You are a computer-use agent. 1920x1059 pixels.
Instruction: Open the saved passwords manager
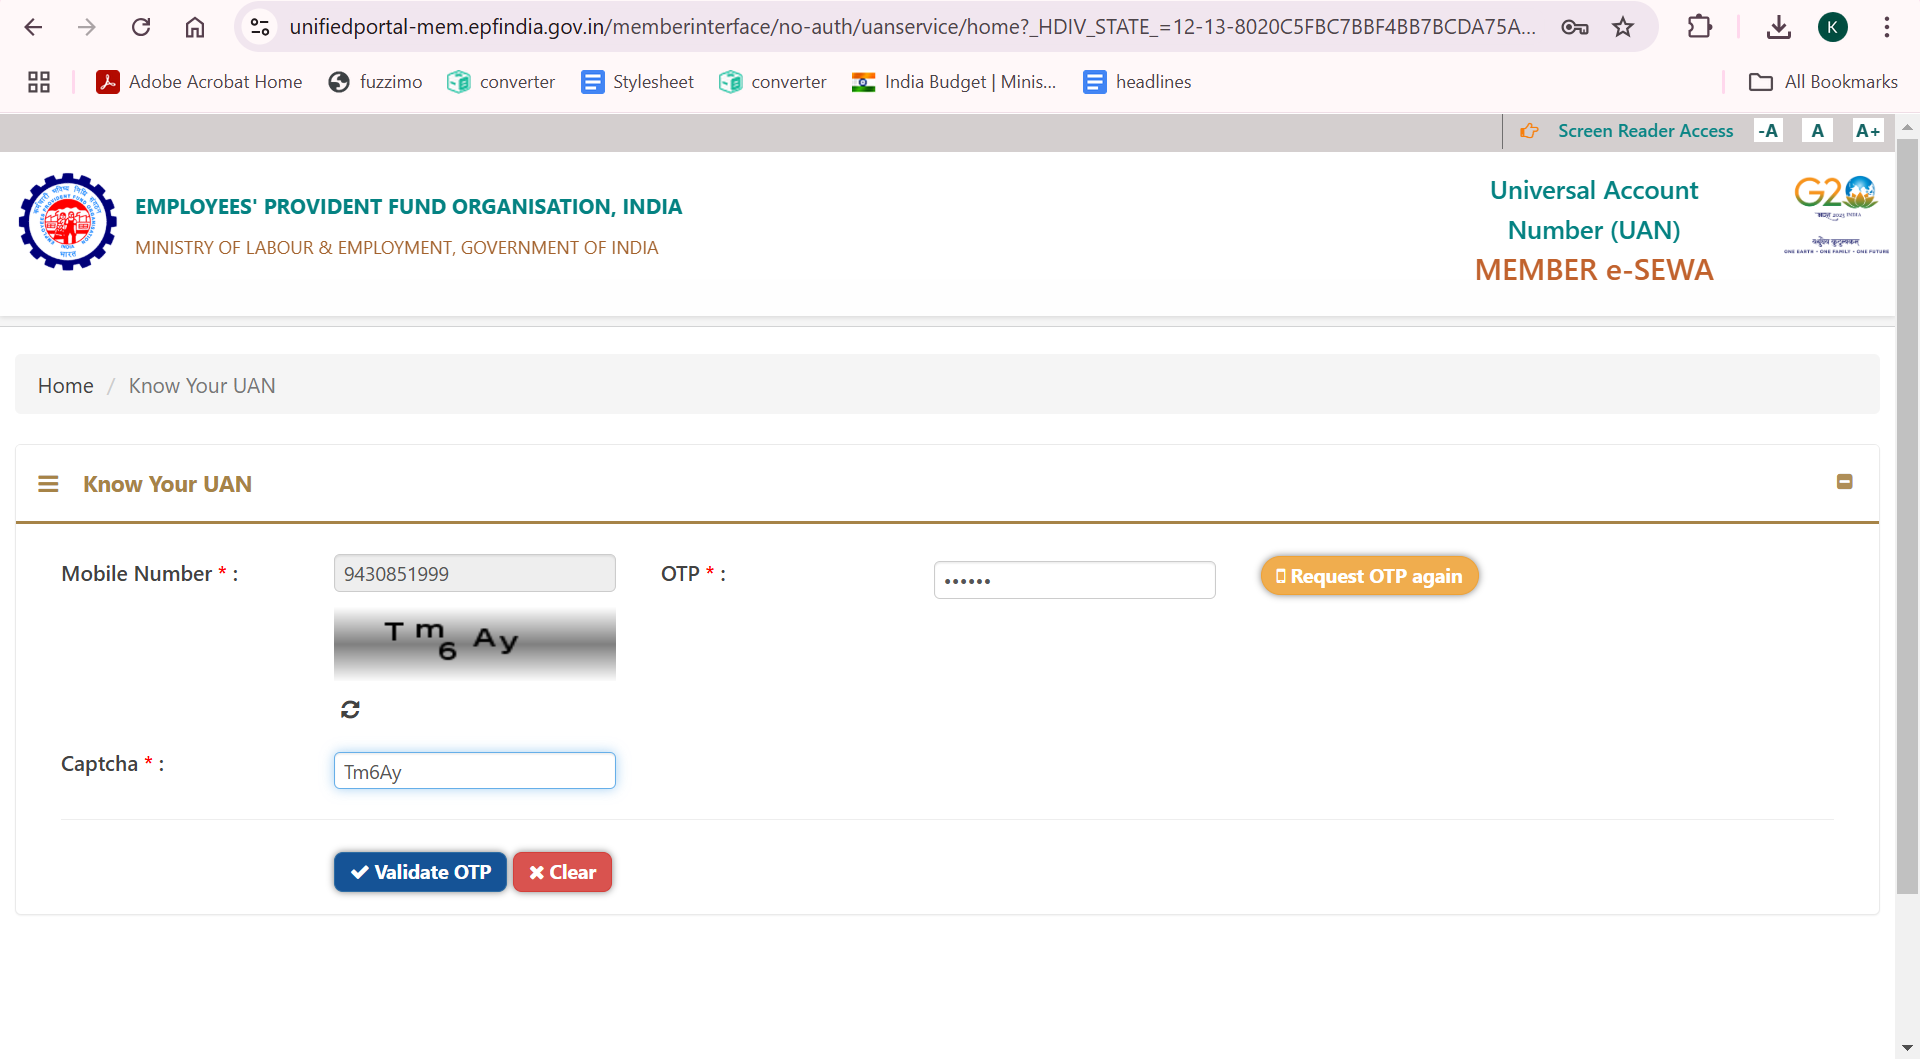[x=1573, y=27]
